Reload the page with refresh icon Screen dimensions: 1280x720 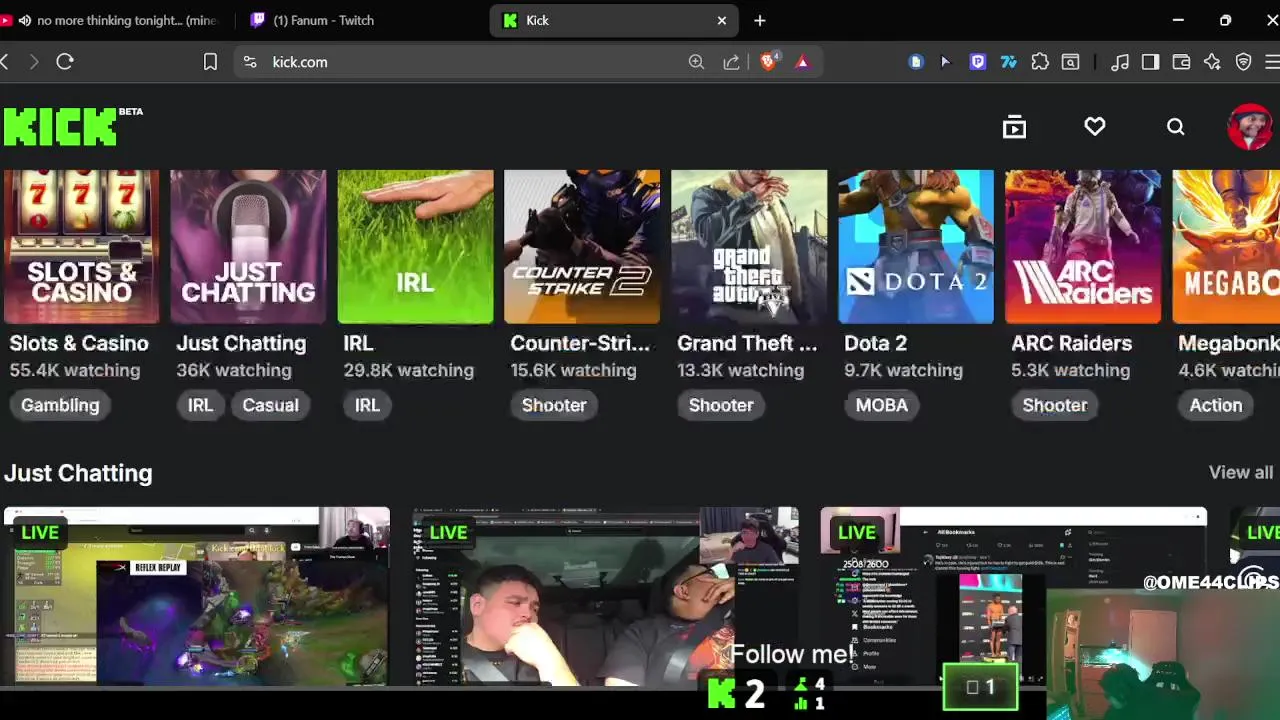click(65, 62)
